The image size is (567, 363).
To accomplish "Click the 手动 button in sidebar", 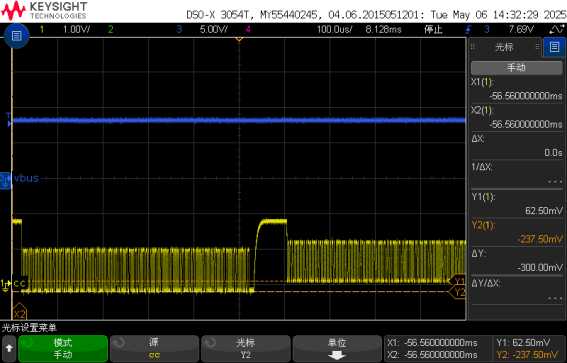I will pos(516,68).
